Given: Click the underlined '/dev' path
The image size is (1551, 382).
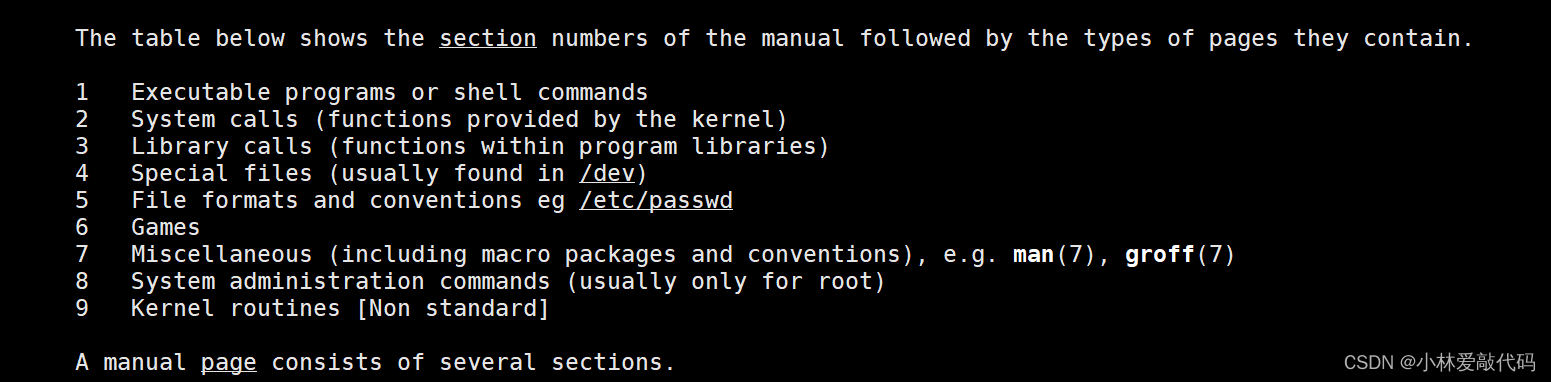Looking at the screenshot, I should [x=607, y=174].
